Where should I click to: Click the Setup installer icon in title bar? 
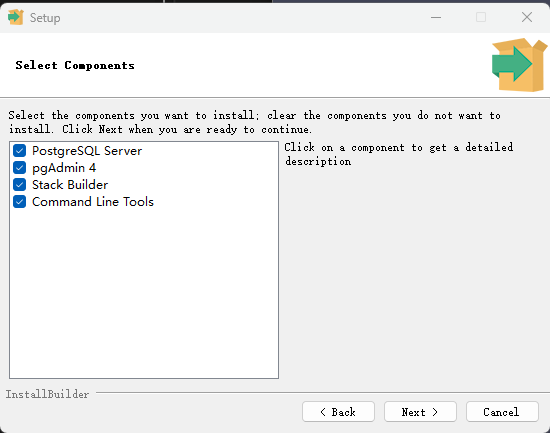click(x=16, y=17)
